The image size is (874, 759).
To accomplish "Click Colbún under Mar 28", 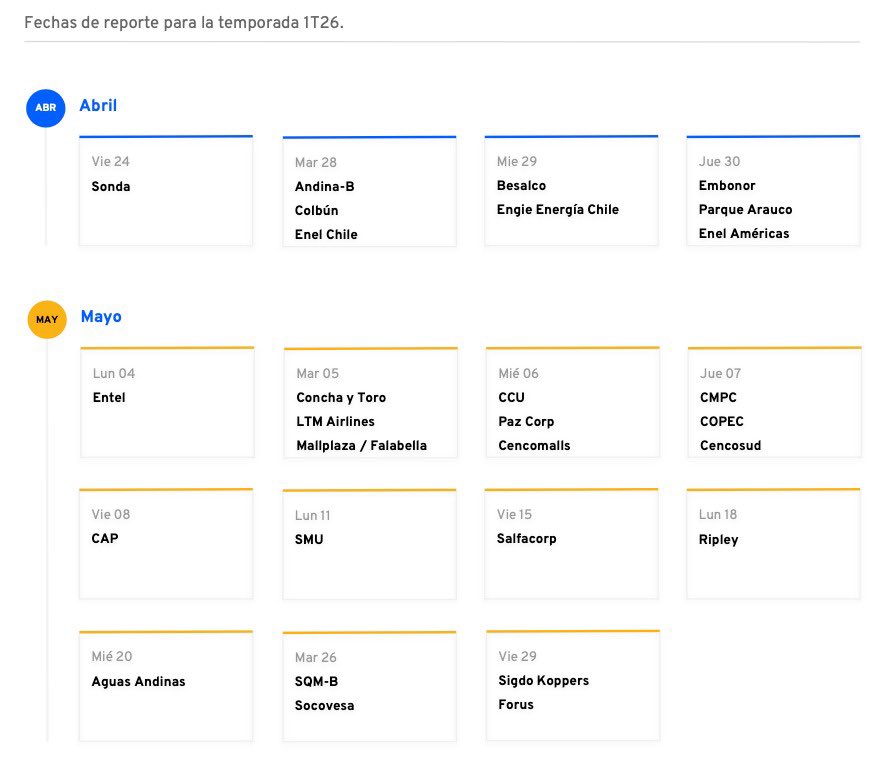I will (x=317, y=210).
